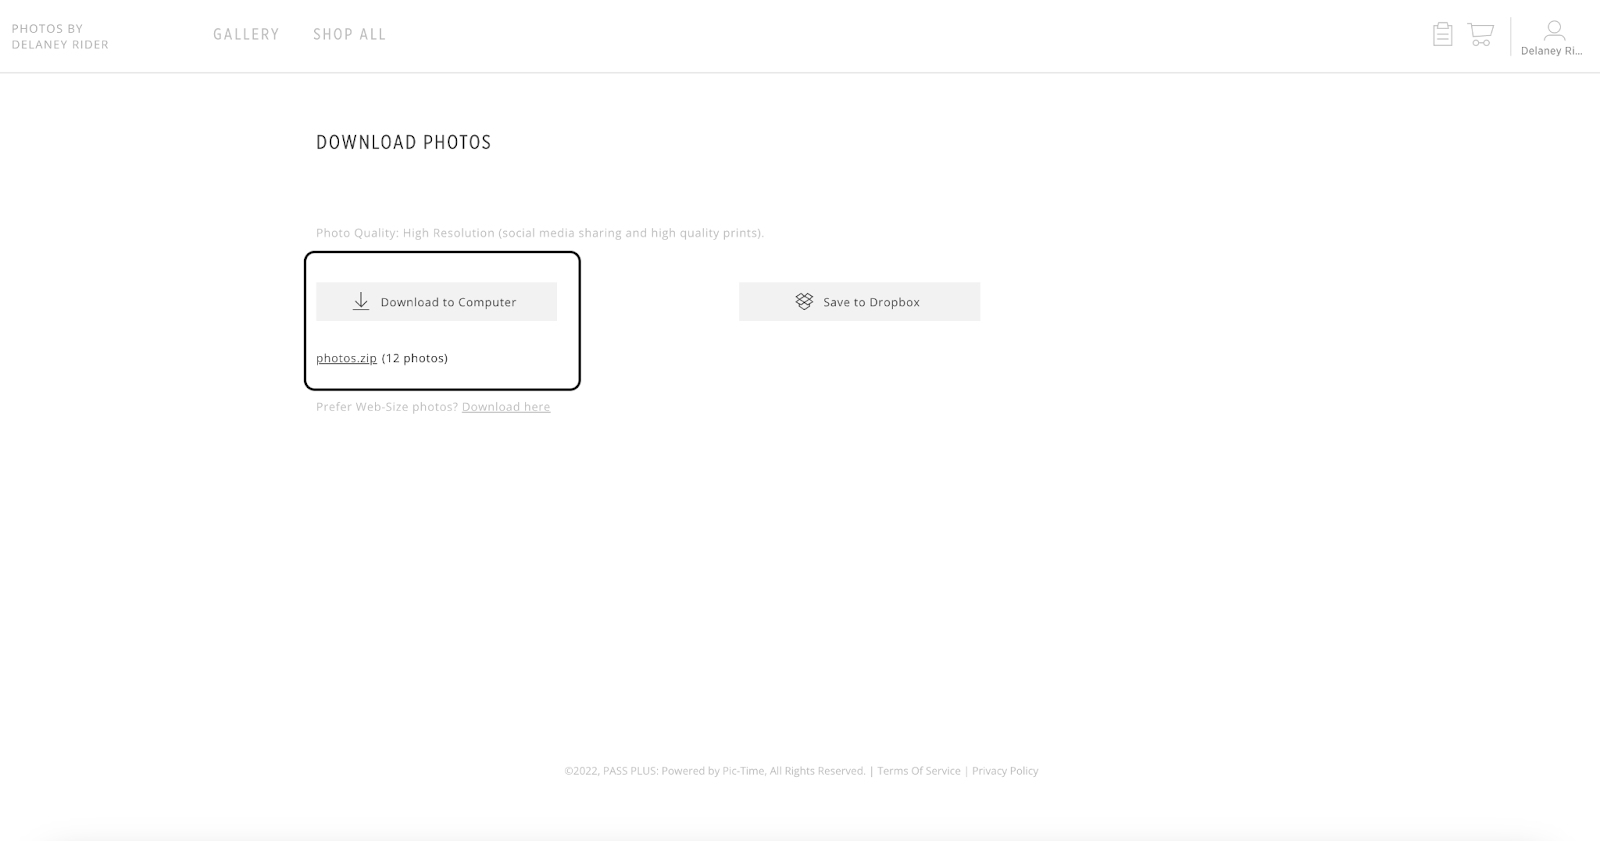Go to the Gallery menu item
The image size is (1600, 841).
(x=246, y=34)
